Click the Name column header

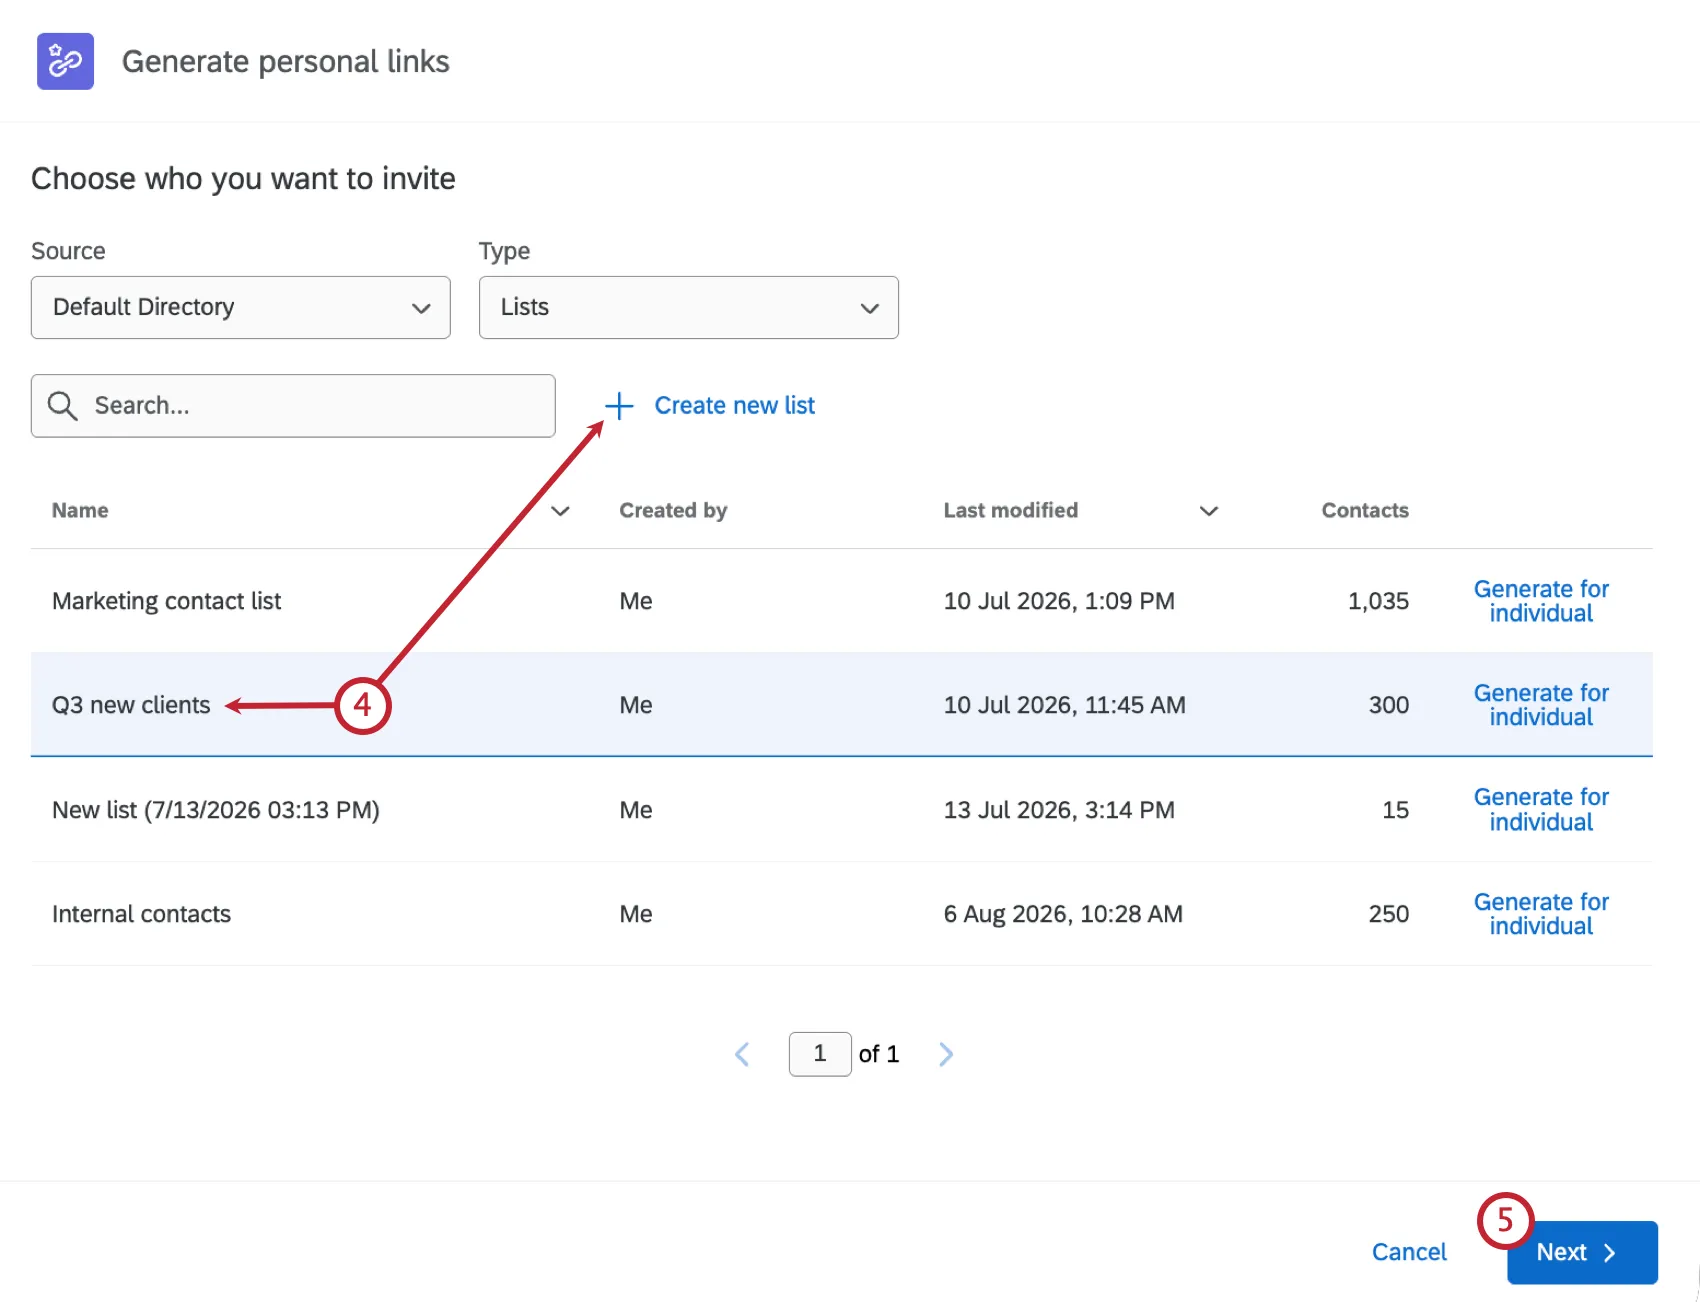80,510
